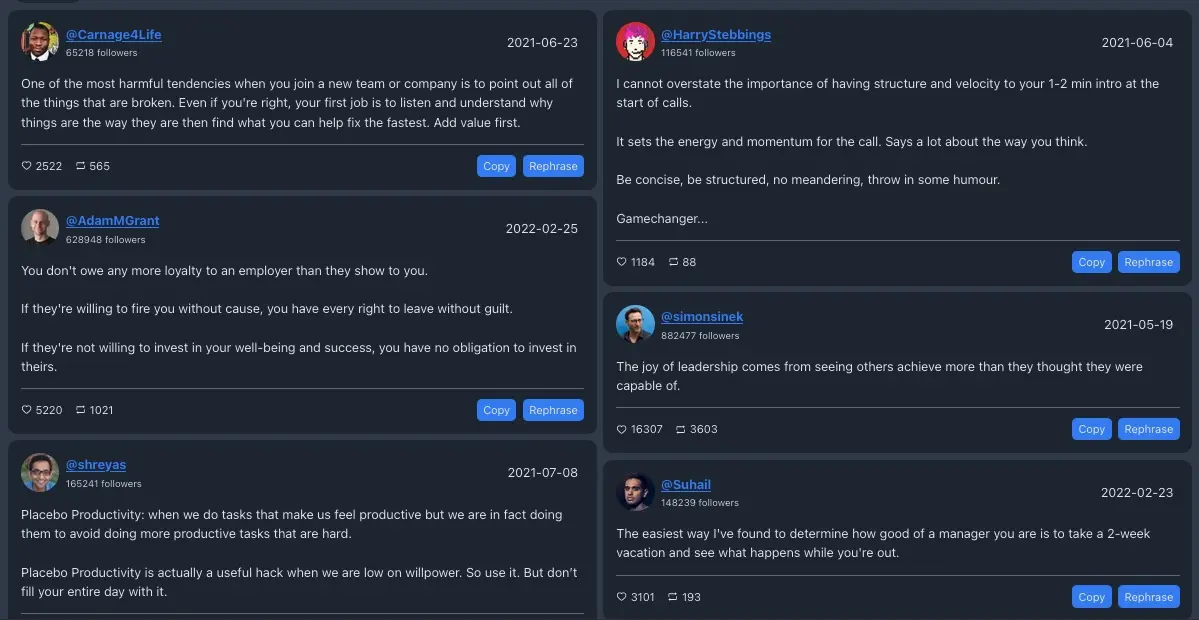
Task: Click the heart icon on simonsinek's tweet
Action: coord(622,429)
